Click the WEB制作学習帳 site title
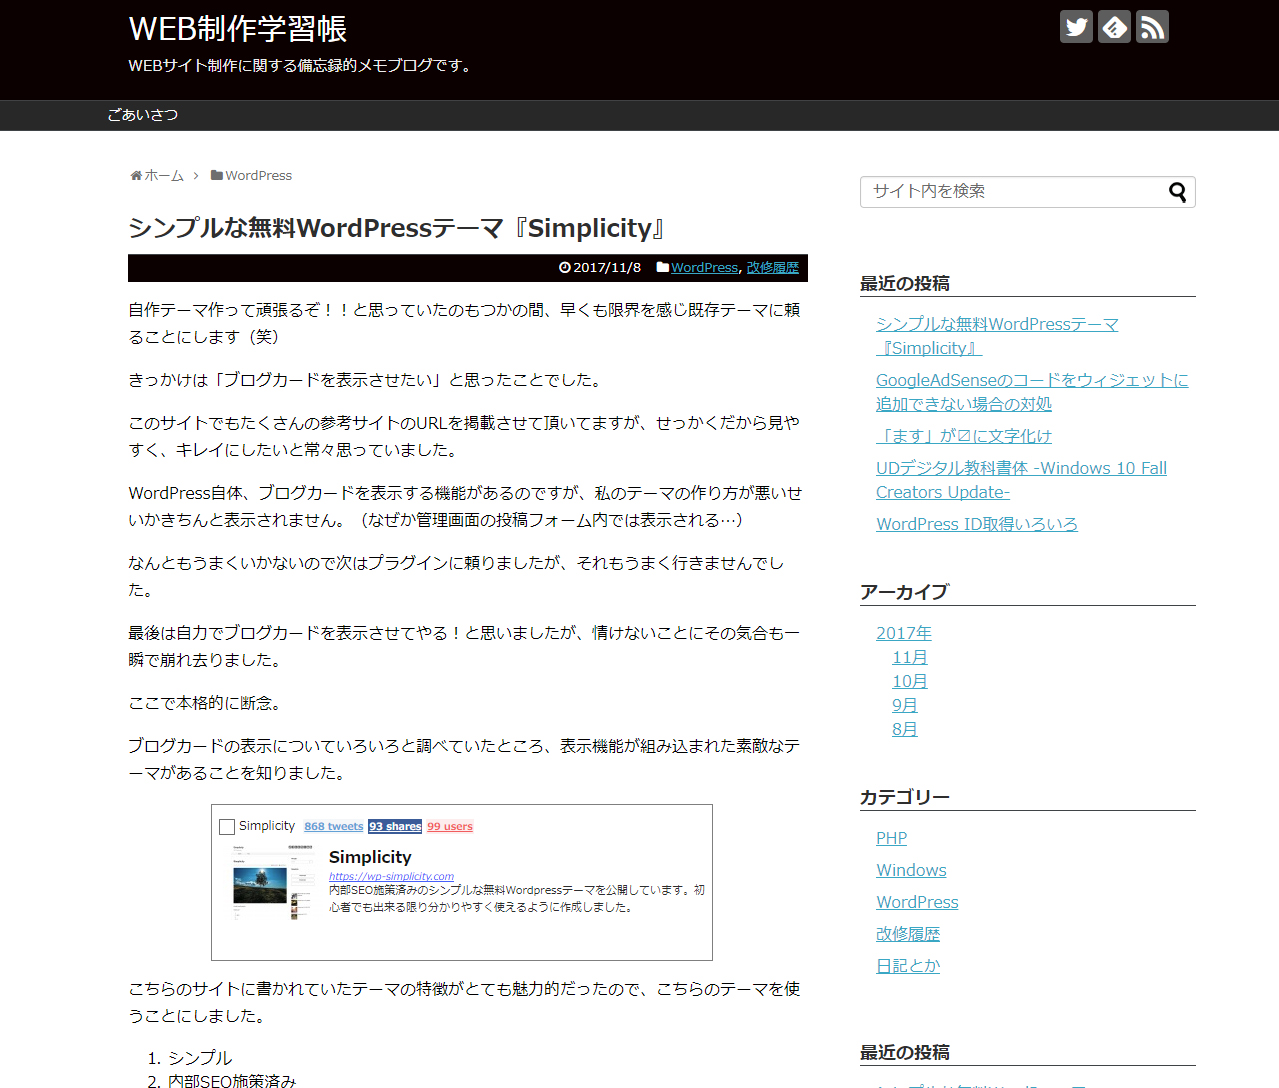The image size is (1279, 1088). [238, 29]
